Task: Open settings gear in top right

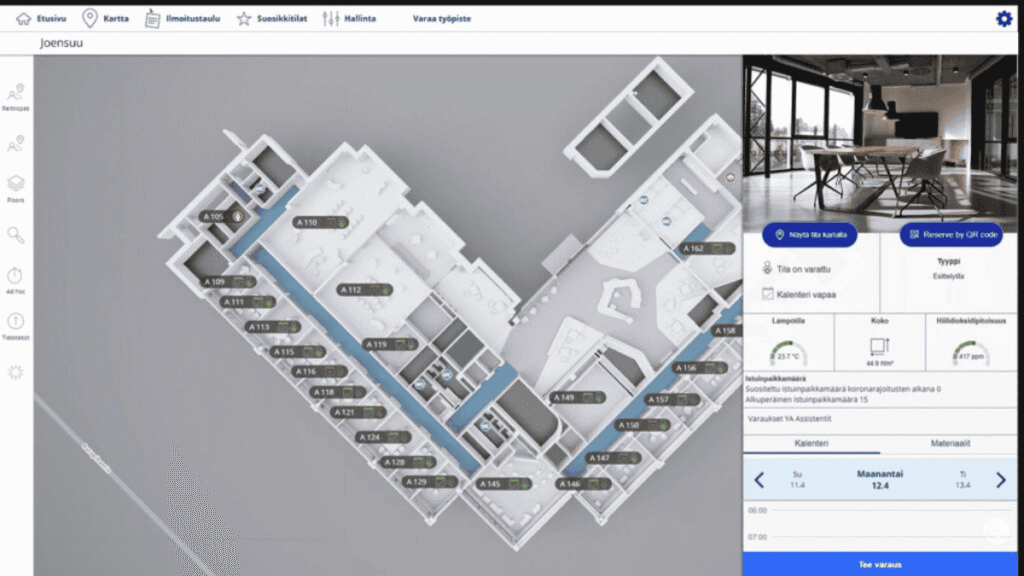Action: click(x=1004, y=18)
